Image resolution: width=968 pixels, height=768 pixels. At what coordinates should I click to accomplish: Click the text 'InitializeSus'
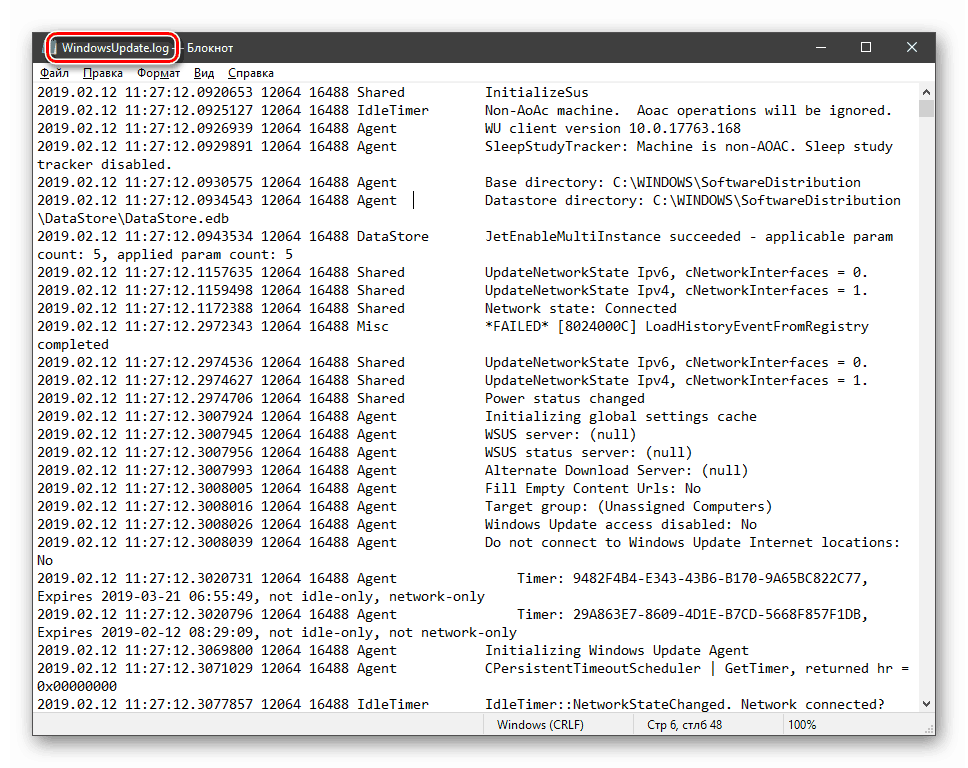point(536,93)
